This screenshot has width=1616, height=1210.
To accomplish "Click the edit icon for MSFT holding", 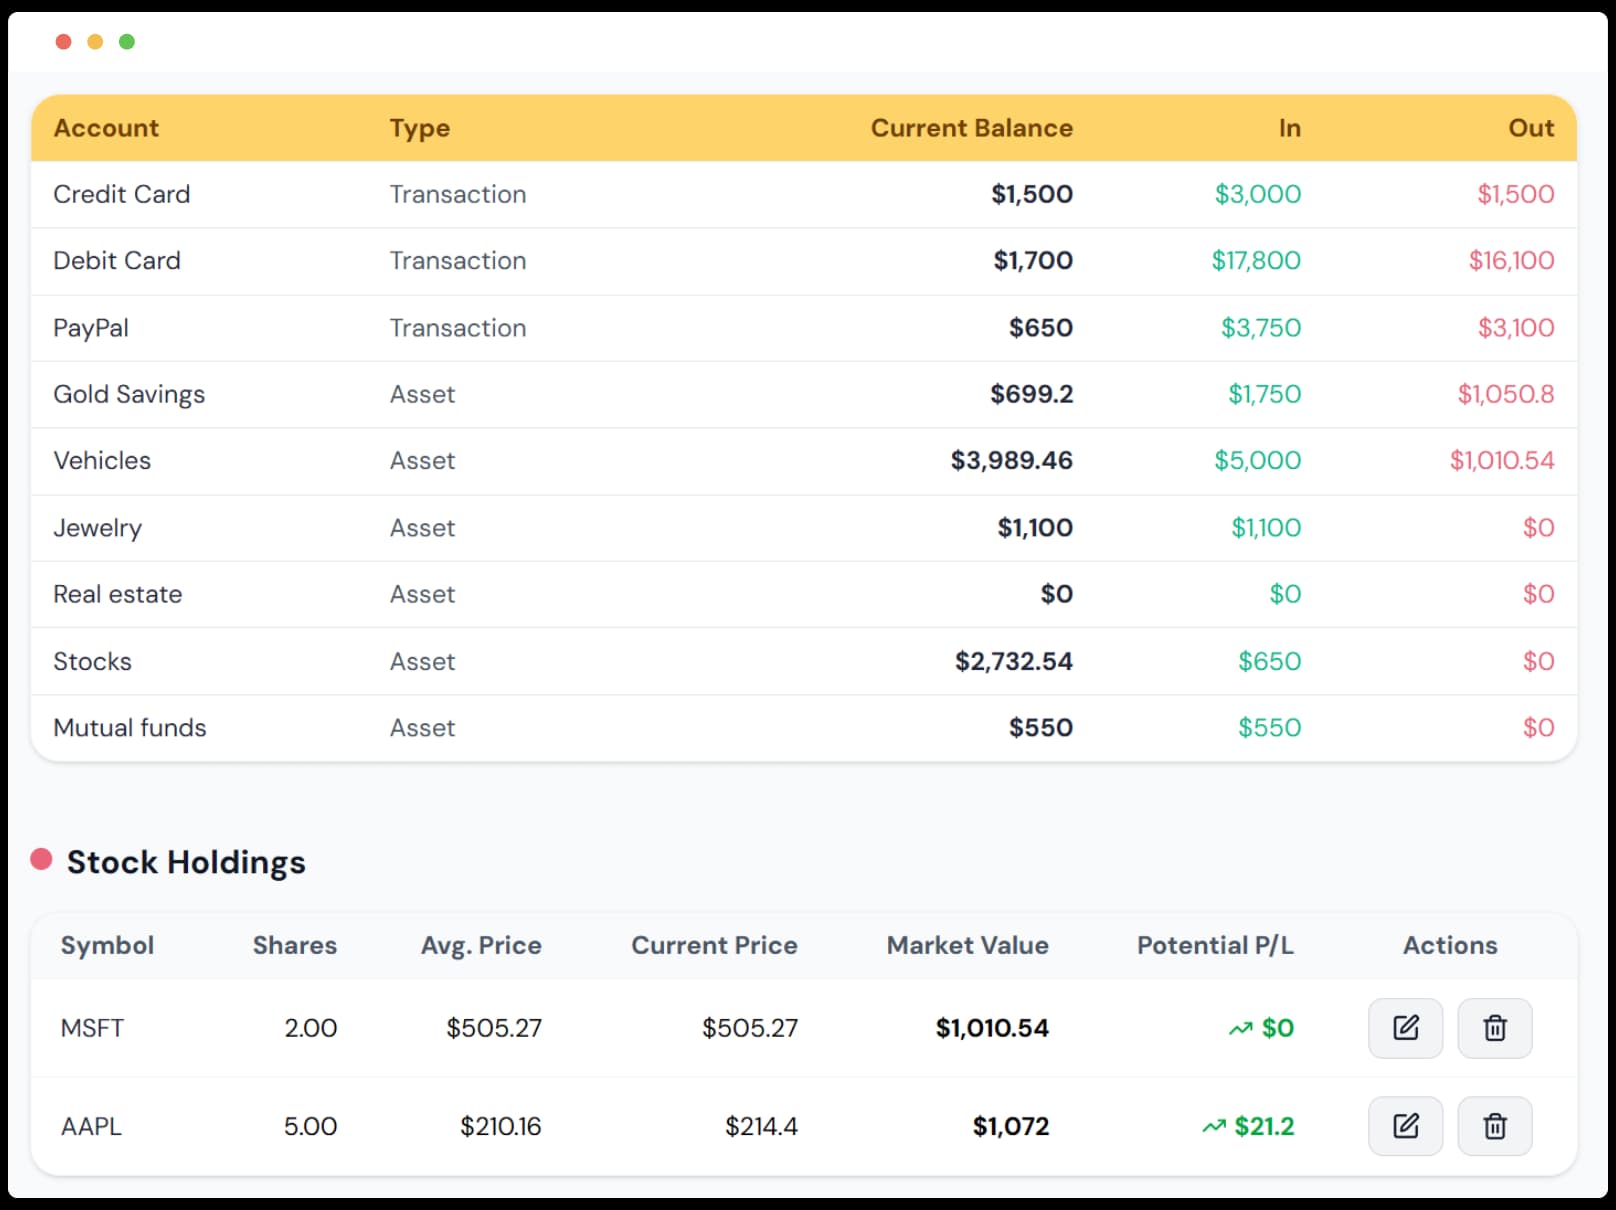I will coord(1405,1027).
